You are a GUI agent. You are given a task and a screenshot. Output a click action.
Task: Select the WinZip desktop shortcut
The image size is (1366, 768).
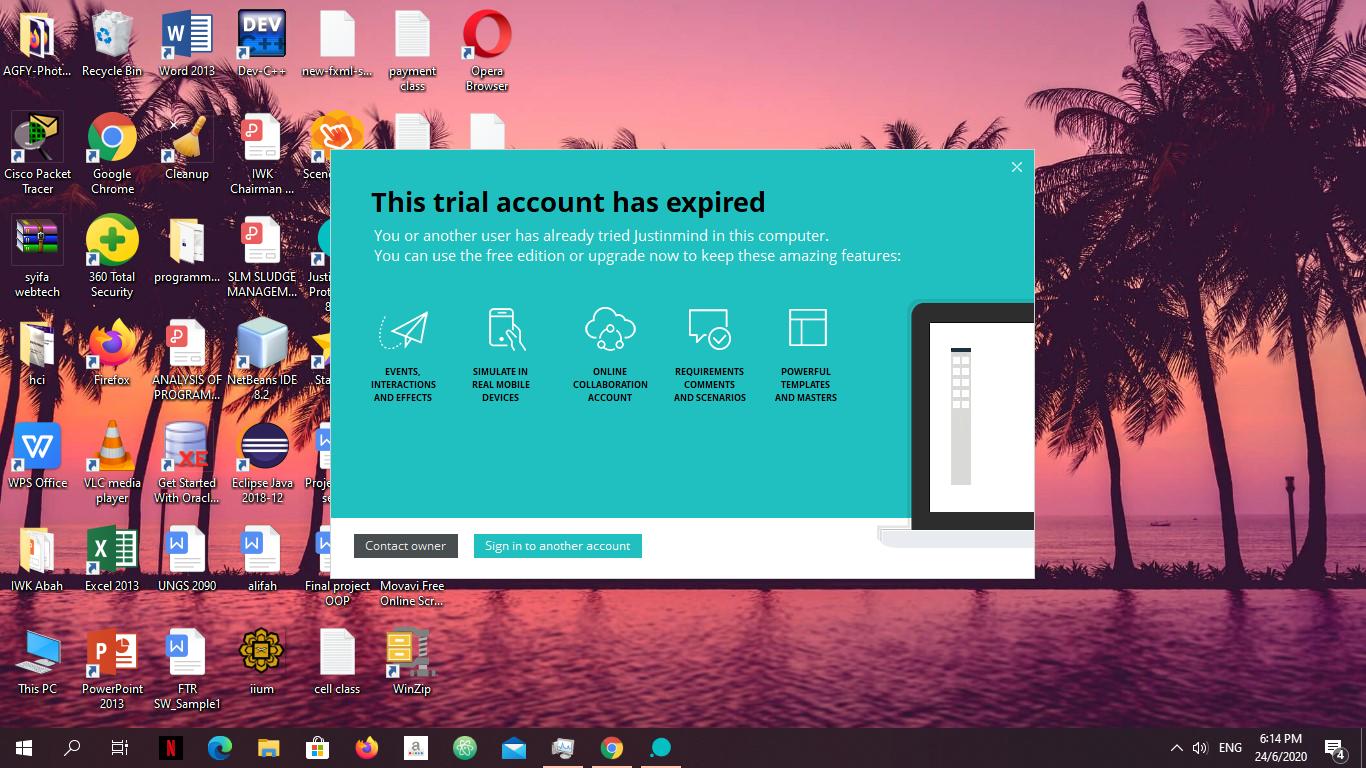tap(411, 655)
